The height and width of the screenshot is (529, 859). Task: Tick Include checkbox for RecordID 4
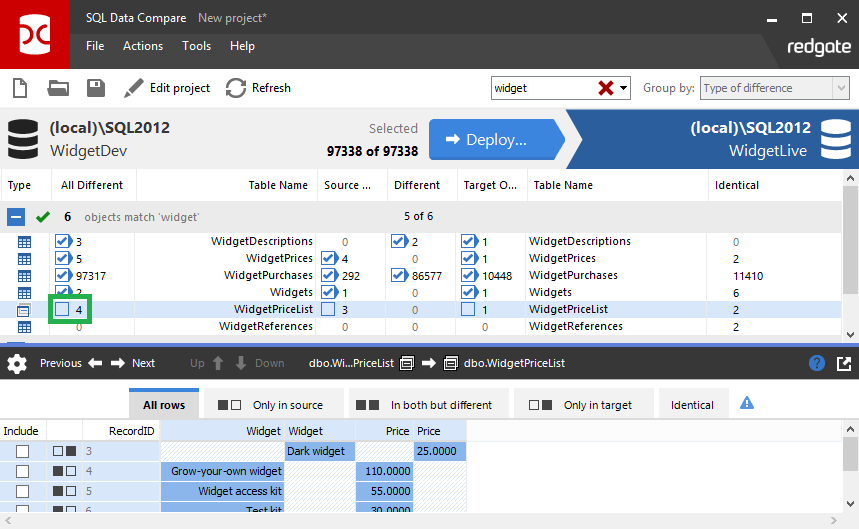pos(22,471)
